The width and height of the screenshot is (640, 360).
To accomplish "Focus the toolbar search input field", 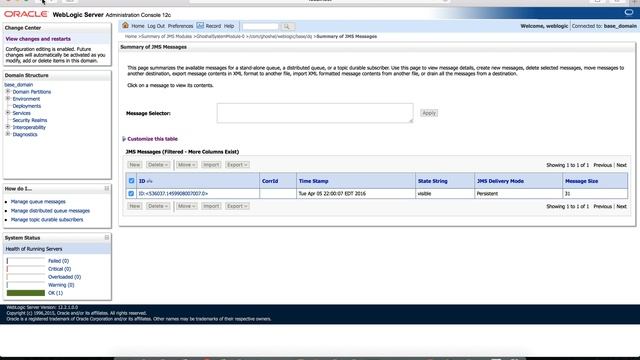I will point(260,27).
